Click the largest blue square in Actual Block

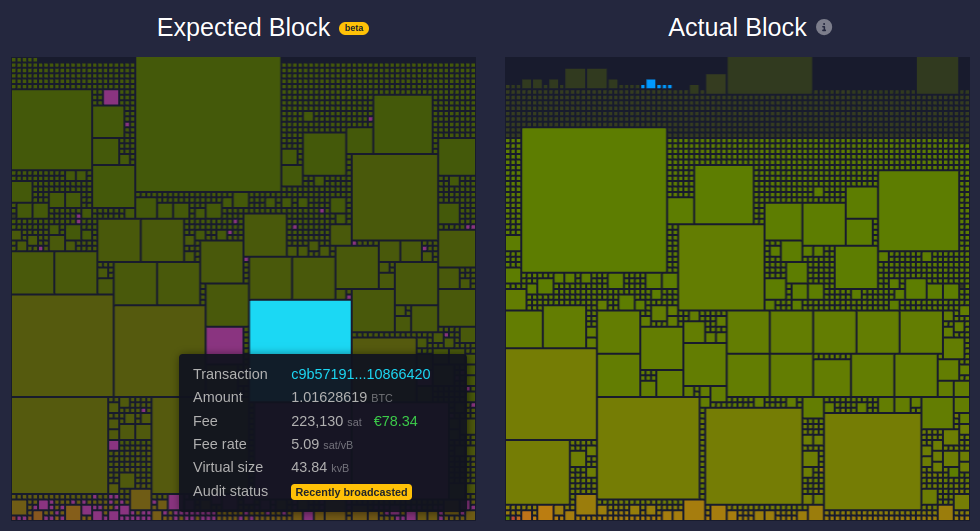pos(651,84)
